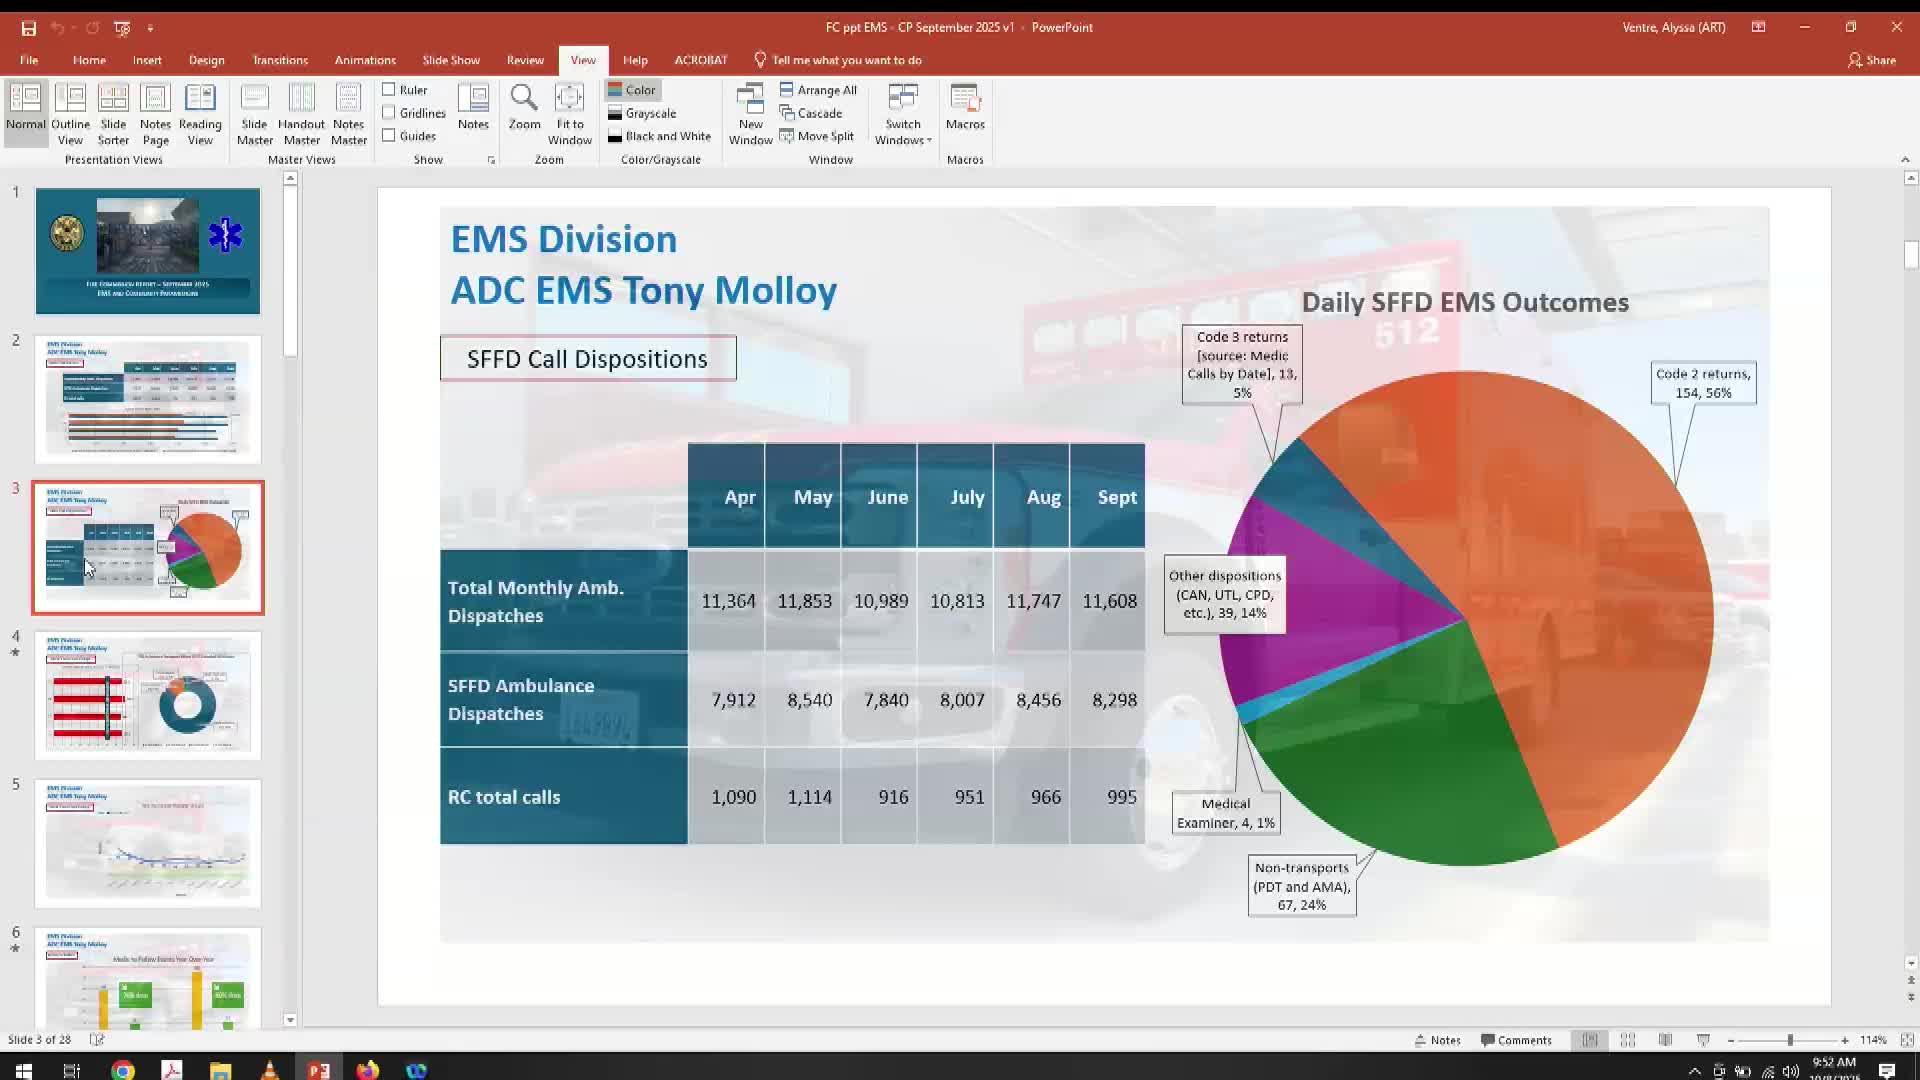
Task: Open the Transitions tab
Action: (280, 60)
